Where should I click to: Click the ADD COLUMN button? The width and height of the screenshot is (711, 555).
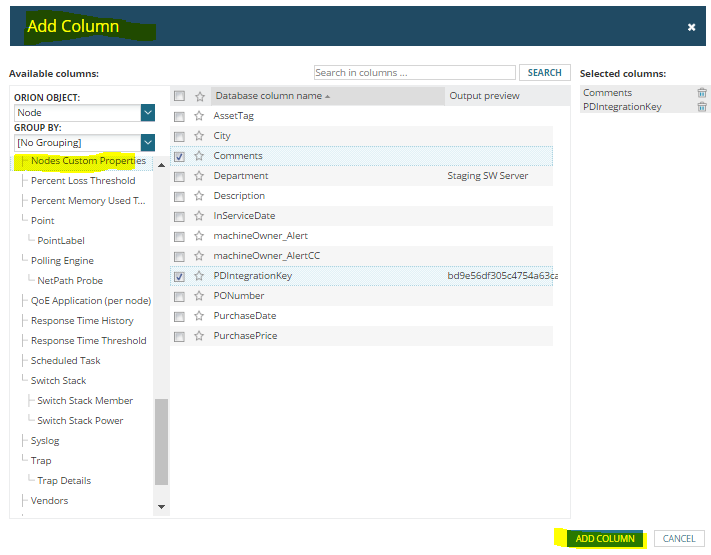(x=604, y=539)
